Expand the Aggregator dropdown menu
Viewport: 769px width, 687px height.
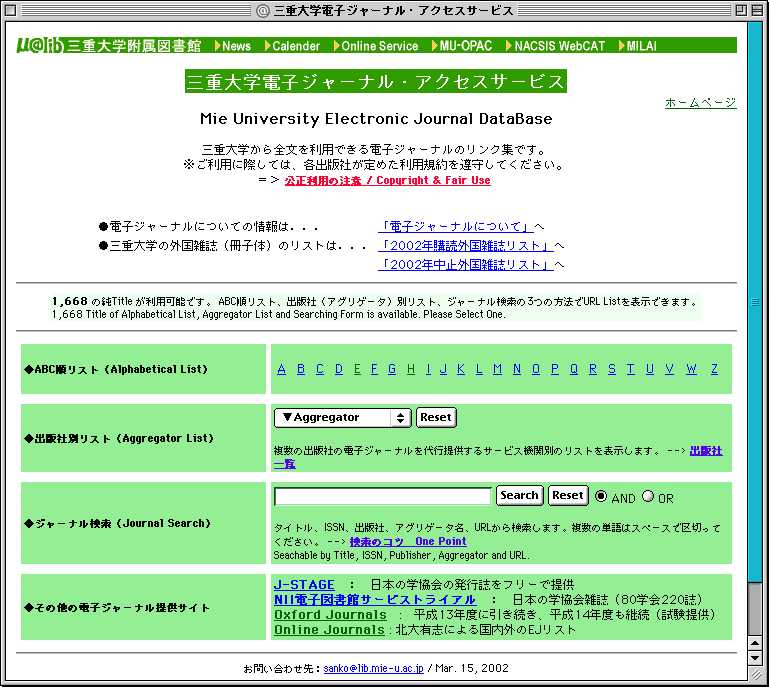pyautogui.click(x=342, y=418)
